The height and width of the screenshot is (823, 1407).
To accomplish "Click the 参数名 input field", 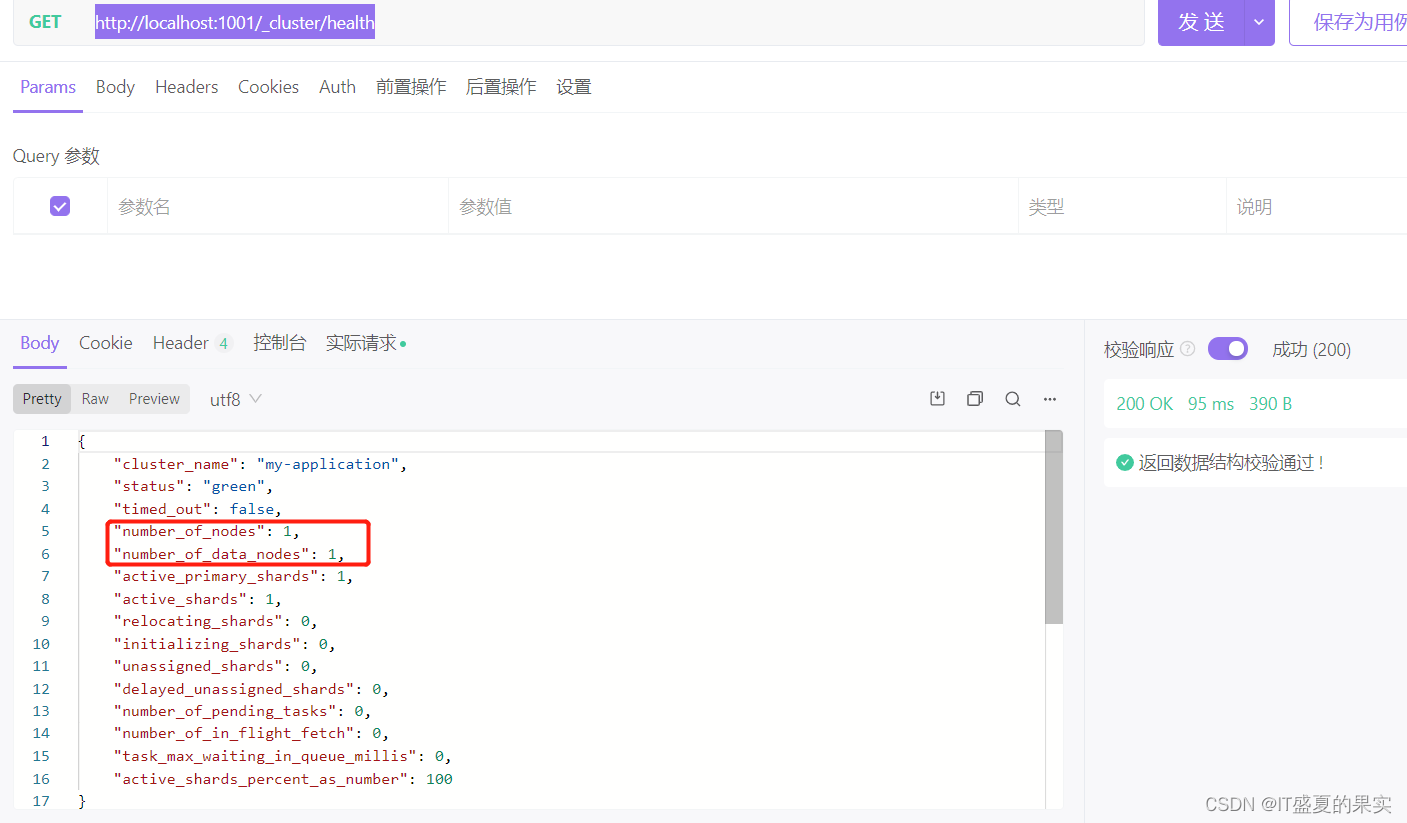I will [x=278, y=206].
